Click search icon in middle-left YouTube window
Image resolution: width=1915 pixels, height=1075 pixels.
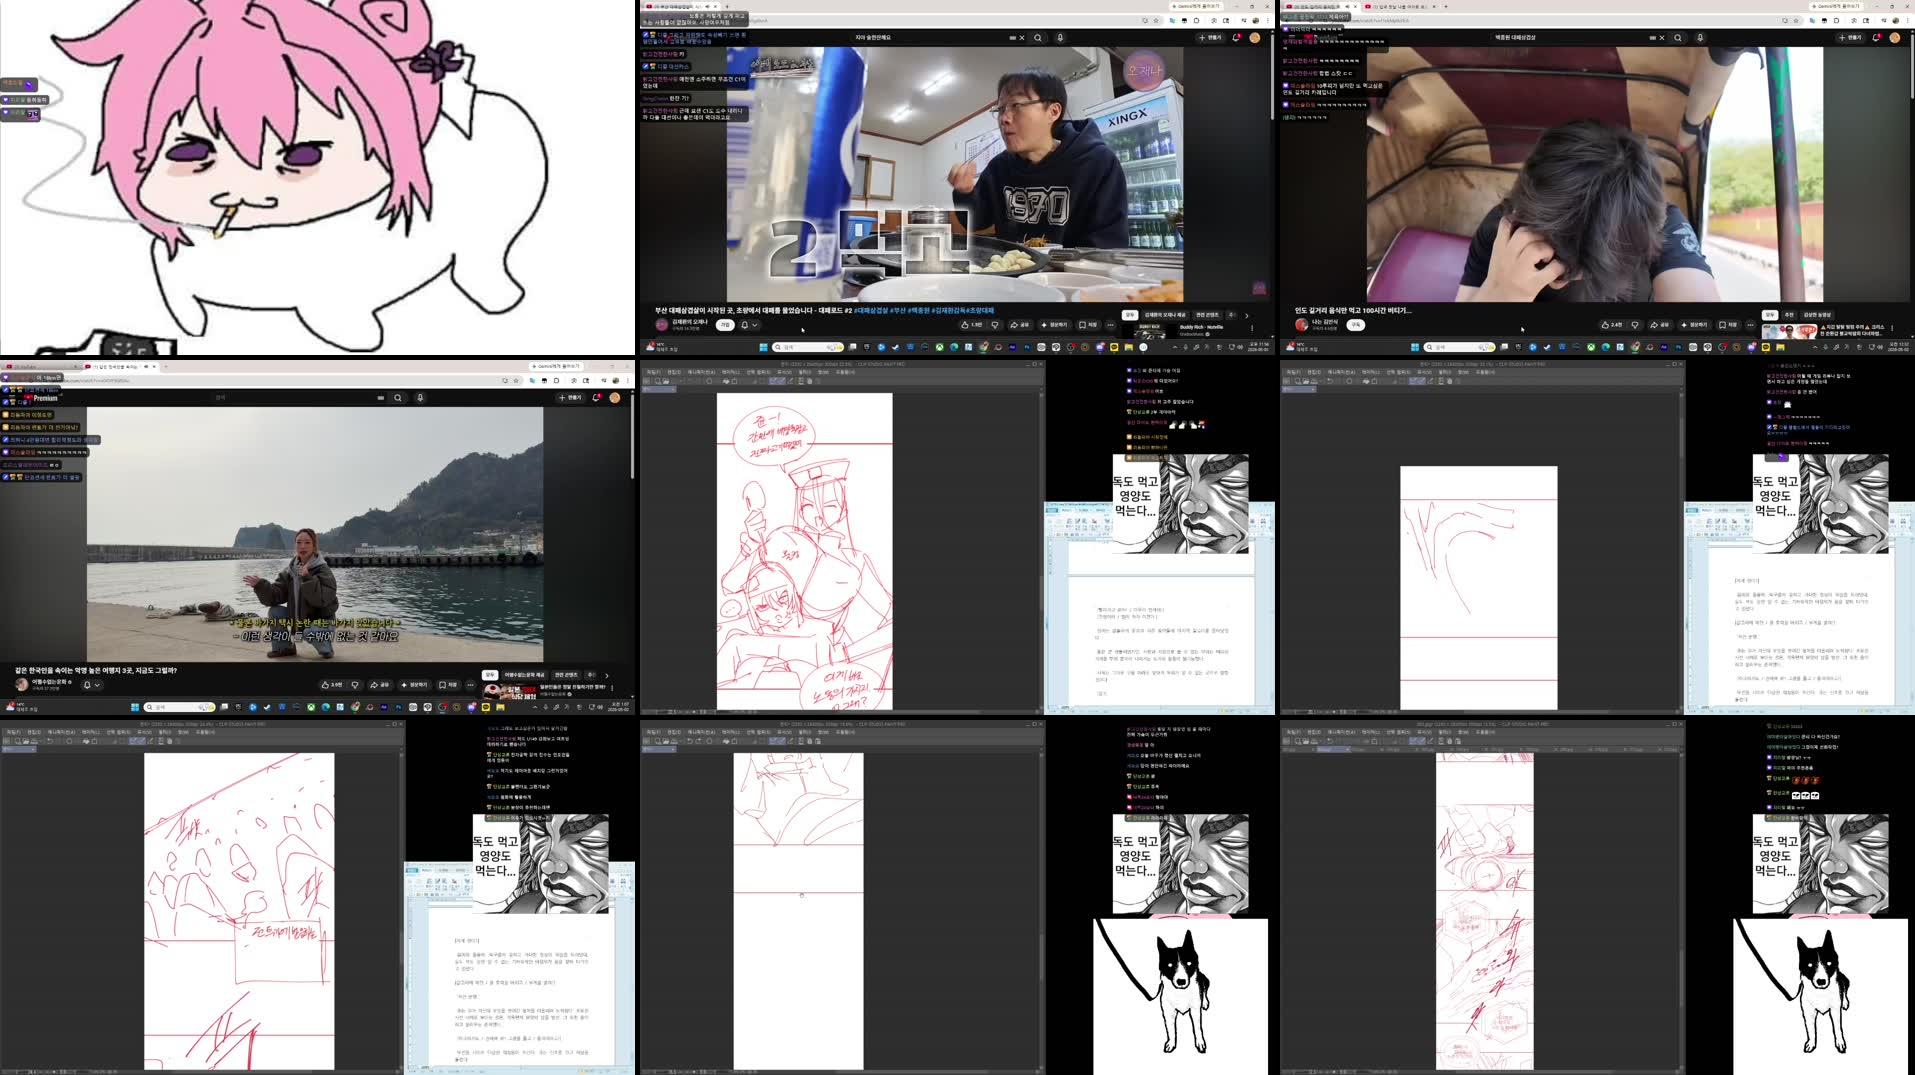398,398
